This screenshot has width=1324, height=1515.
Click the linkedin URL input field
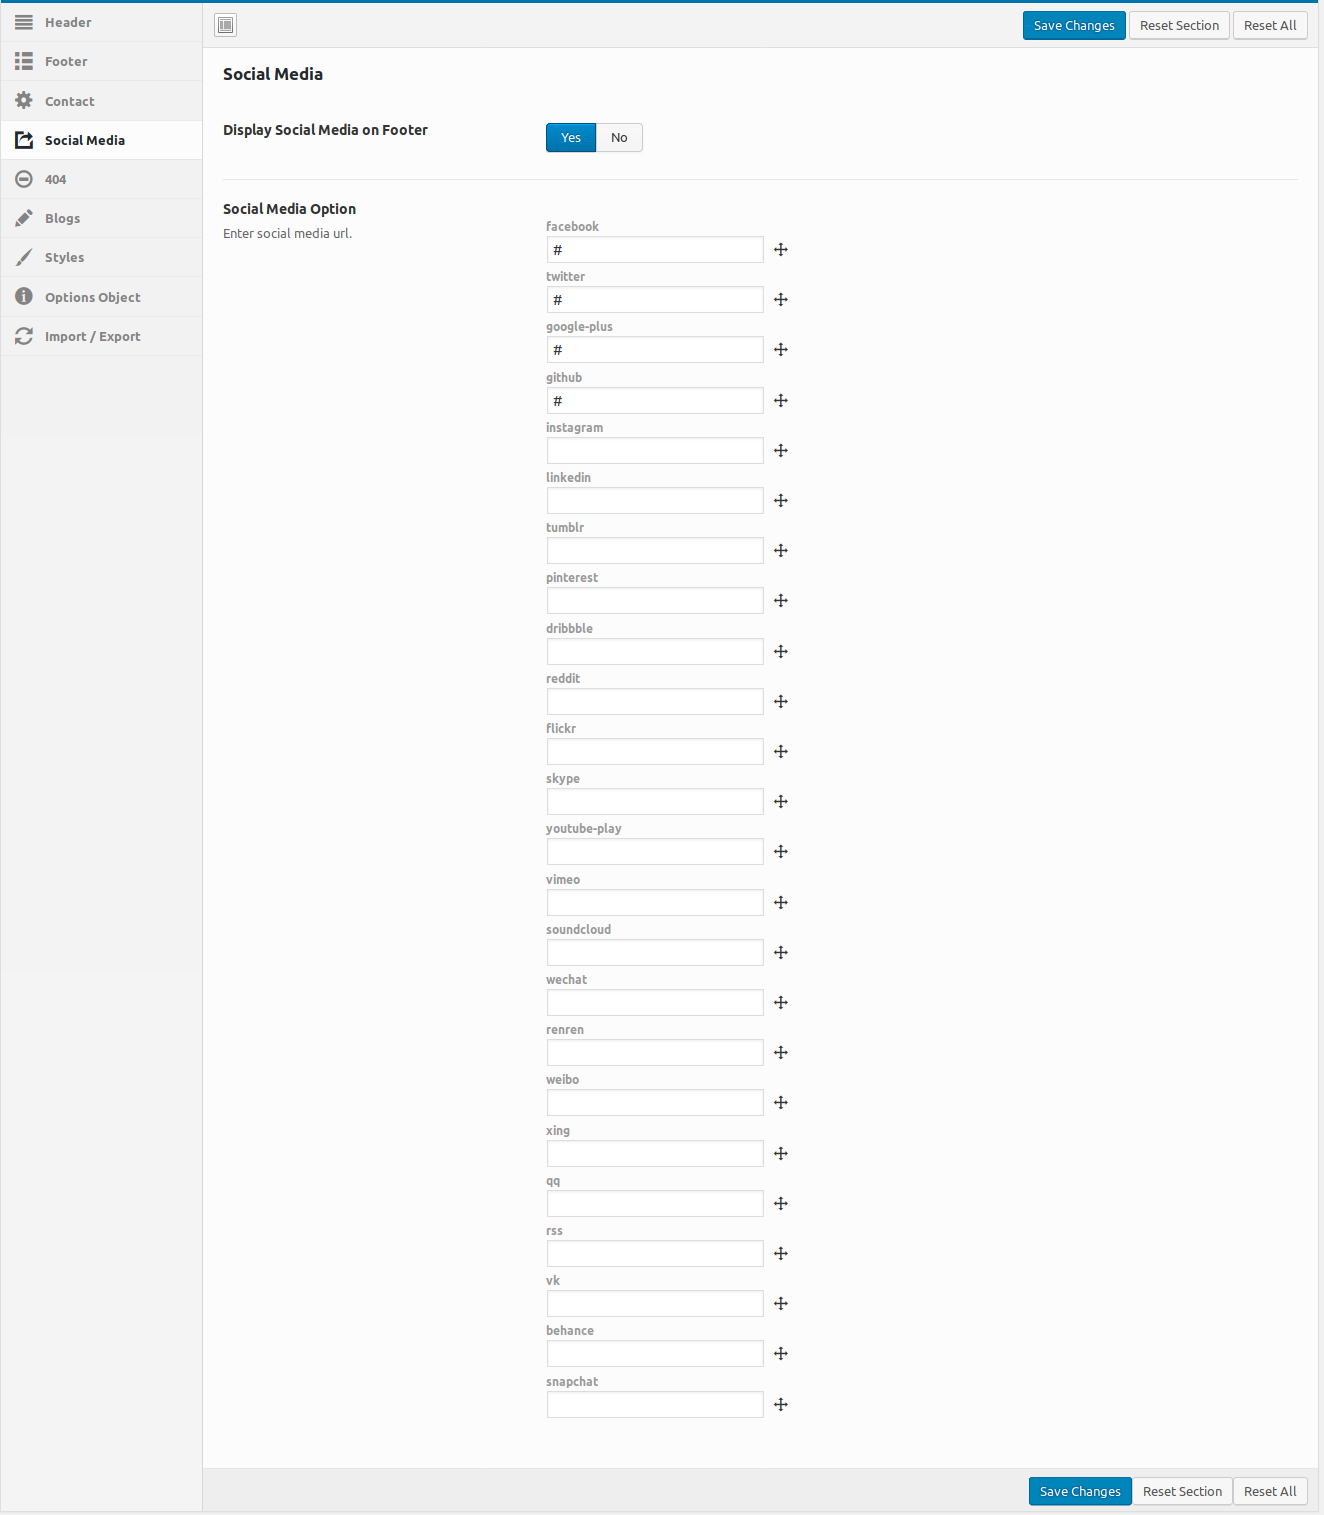click(655, 501)
